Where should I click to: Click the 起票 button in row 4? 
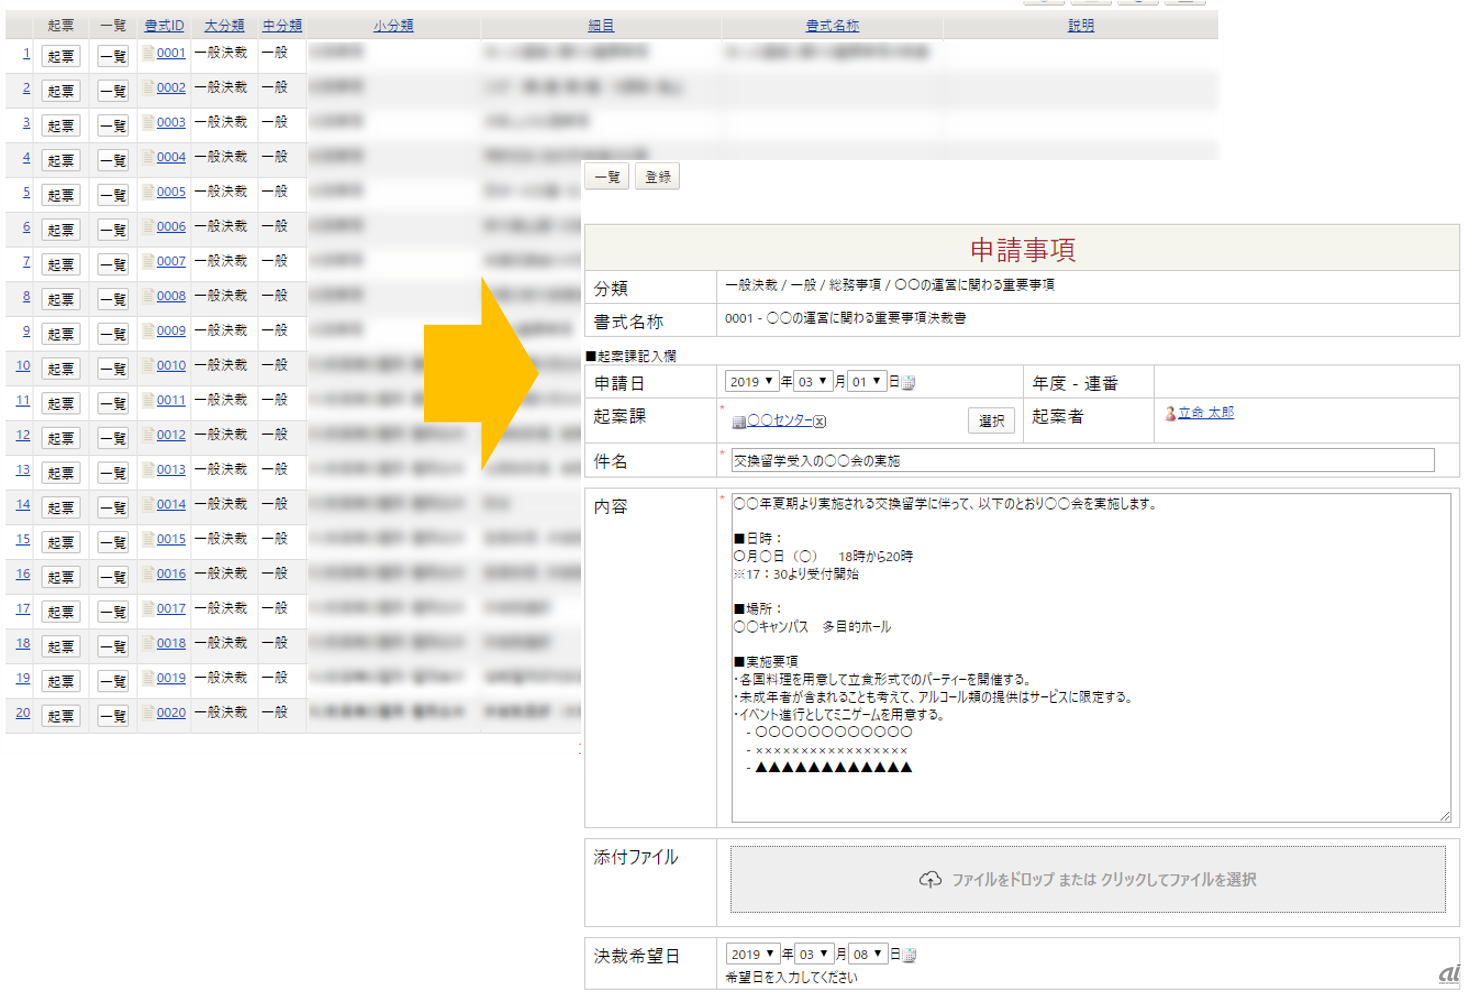tap(61, 160)
